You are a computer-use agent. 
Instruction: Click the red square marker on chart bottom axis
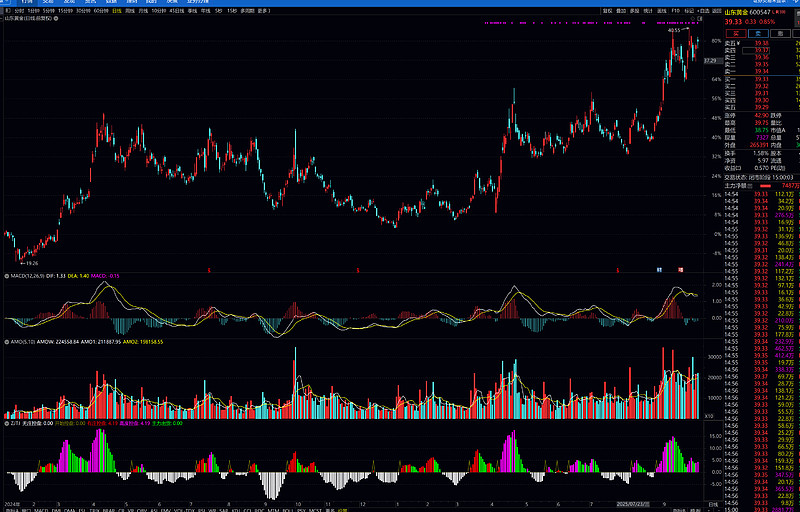(680, 270)
